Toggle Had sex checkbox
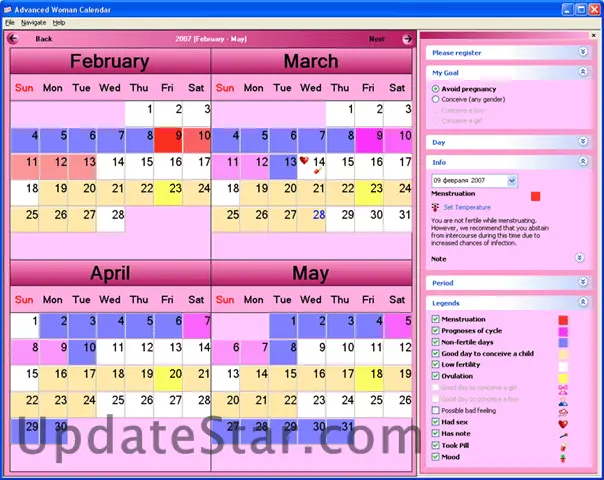The width and height of the screenshot is (604, 480). coord(435,422)
